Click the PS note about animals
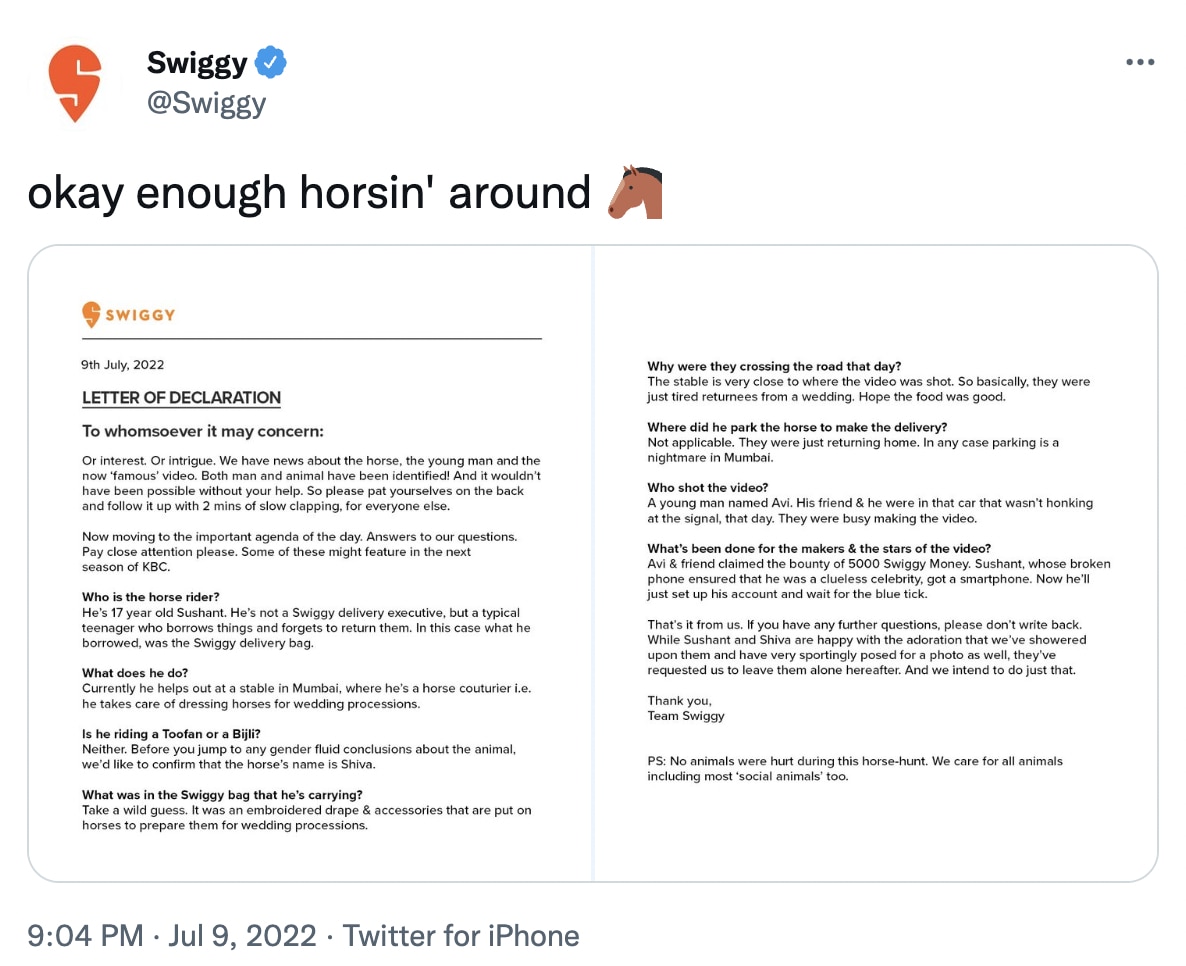 pyautogui.click(x=854, y=769)
